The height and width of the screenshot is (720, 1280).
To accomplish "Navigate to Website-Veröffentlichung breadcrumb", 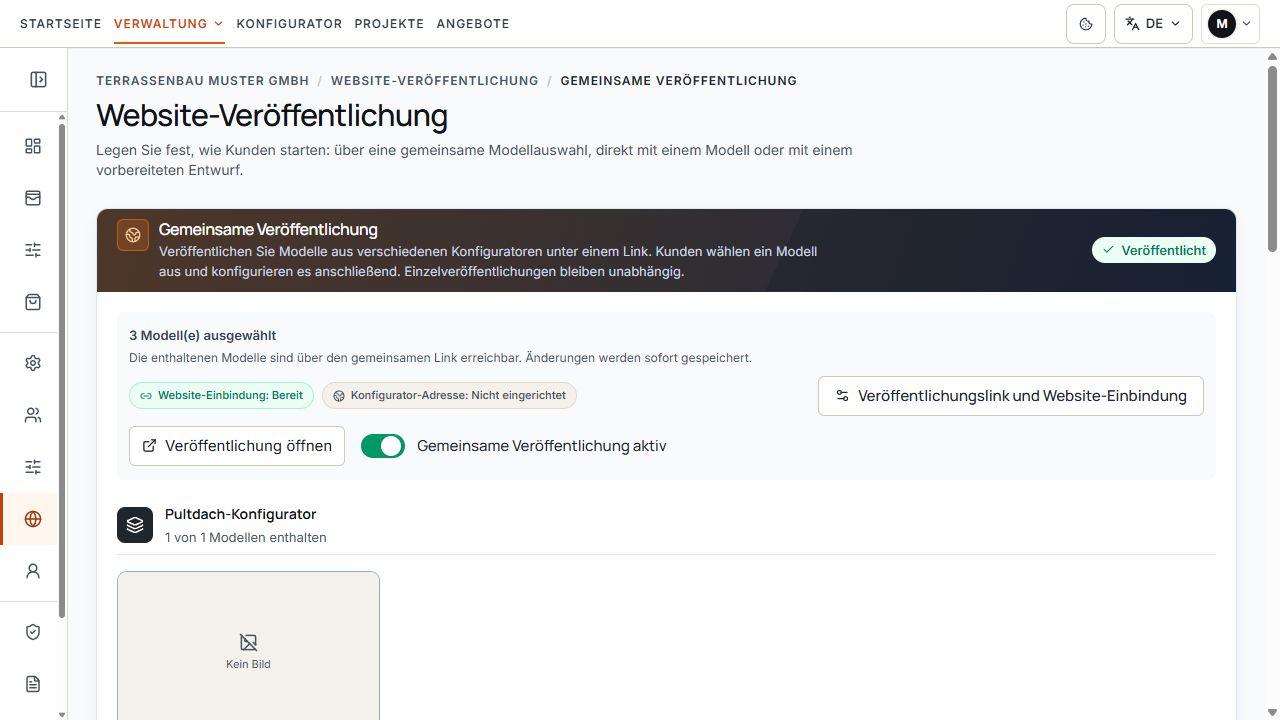I will 435,81.
